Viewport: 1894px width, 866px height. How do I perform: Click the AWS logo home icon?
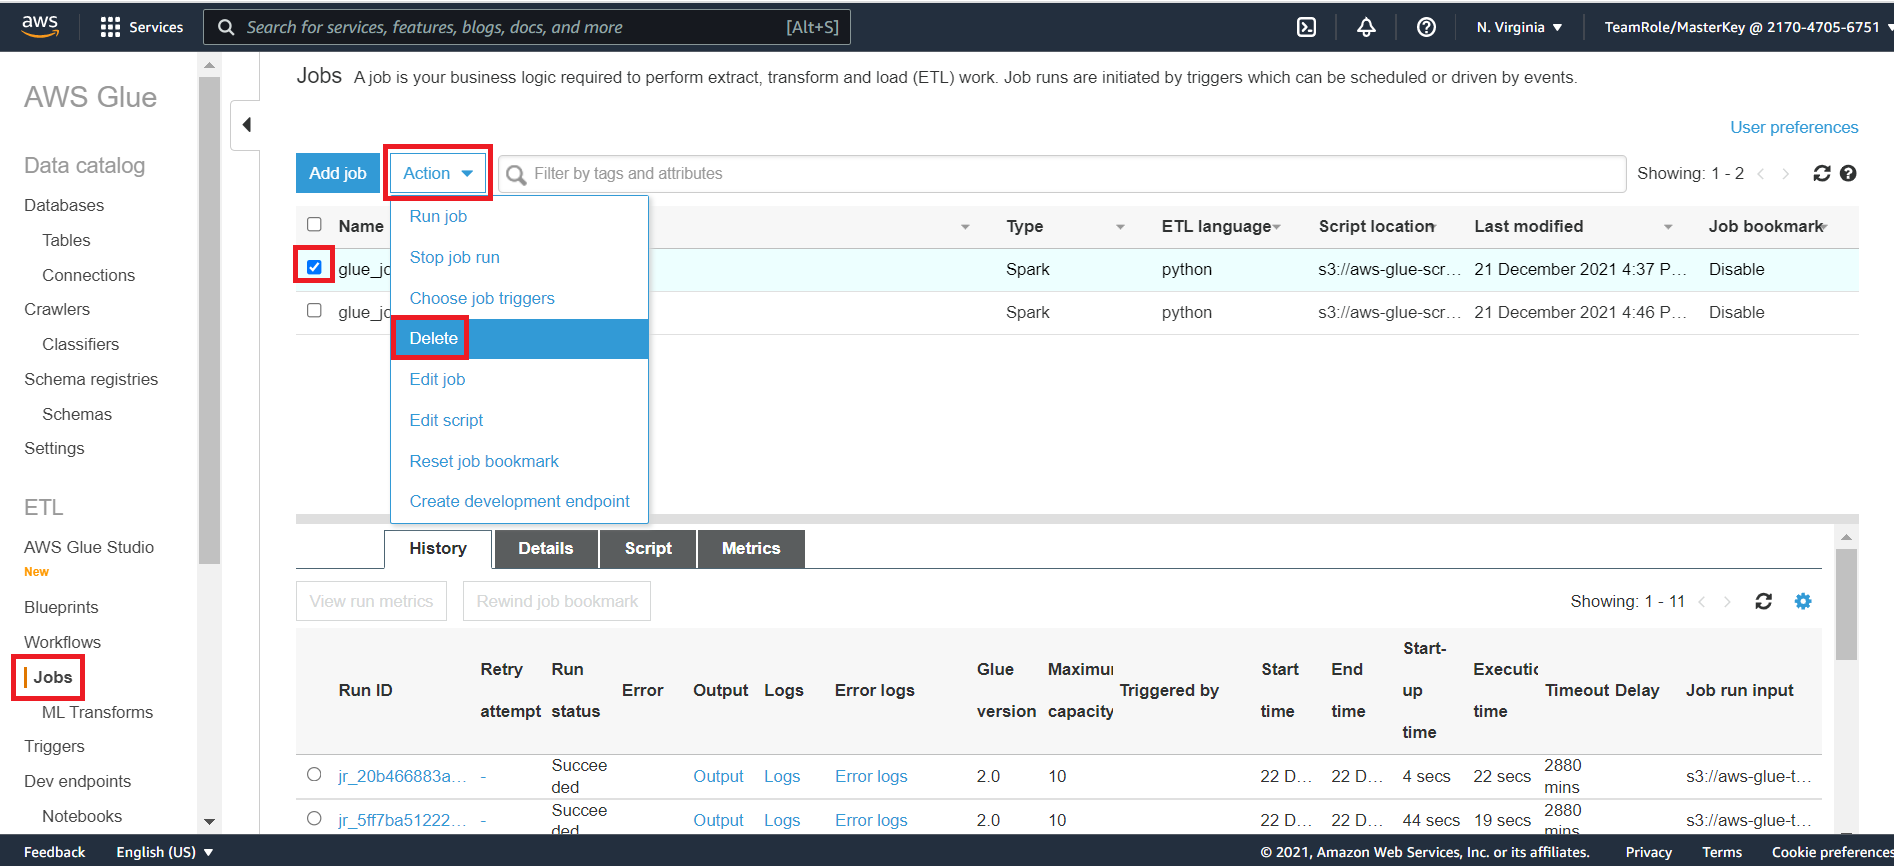point(40,26)
